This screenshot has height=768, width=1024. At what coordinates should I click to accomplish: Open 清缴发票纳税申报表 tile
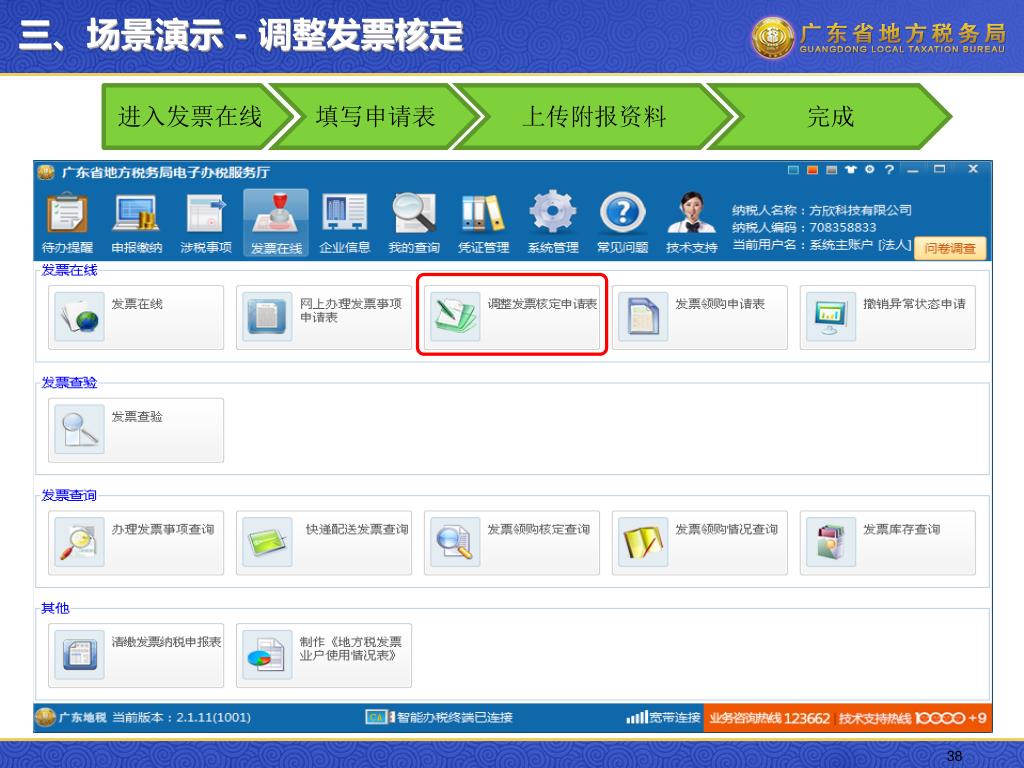point(136,655)
